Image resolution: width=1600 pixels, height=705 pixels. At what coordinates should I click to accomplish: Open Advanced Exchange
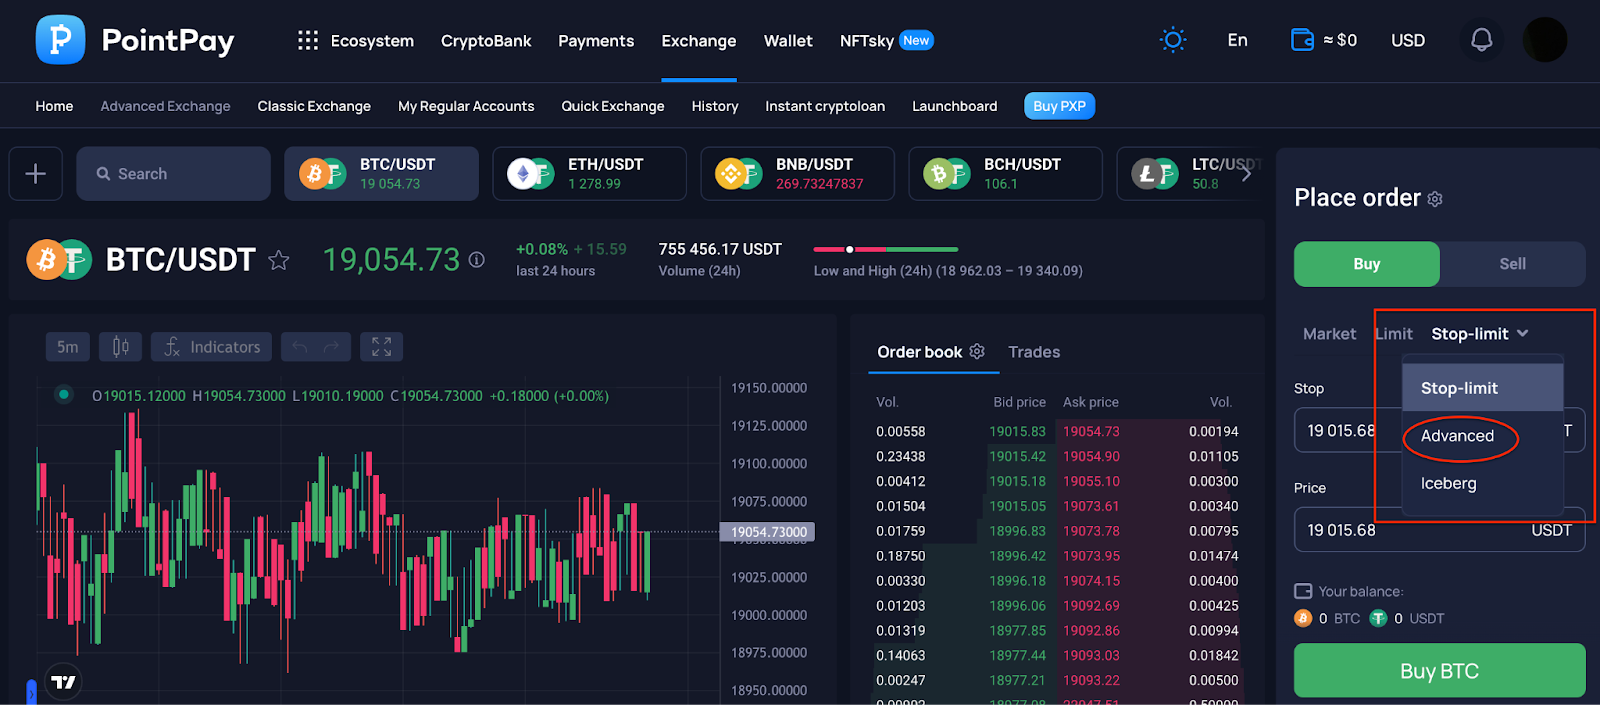[x=165, y=106]
